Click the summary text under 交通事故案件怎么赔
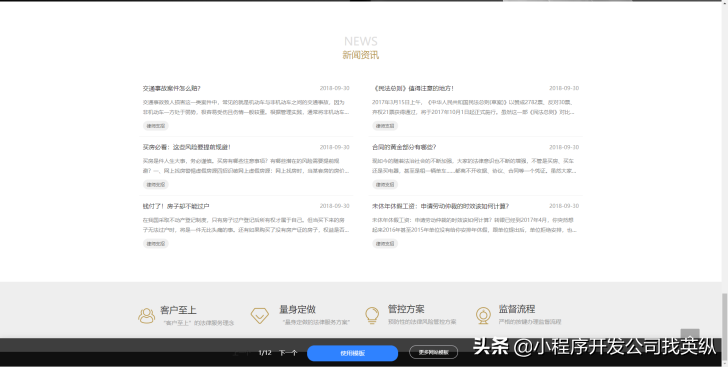728x367 pixels. [246, 107]
